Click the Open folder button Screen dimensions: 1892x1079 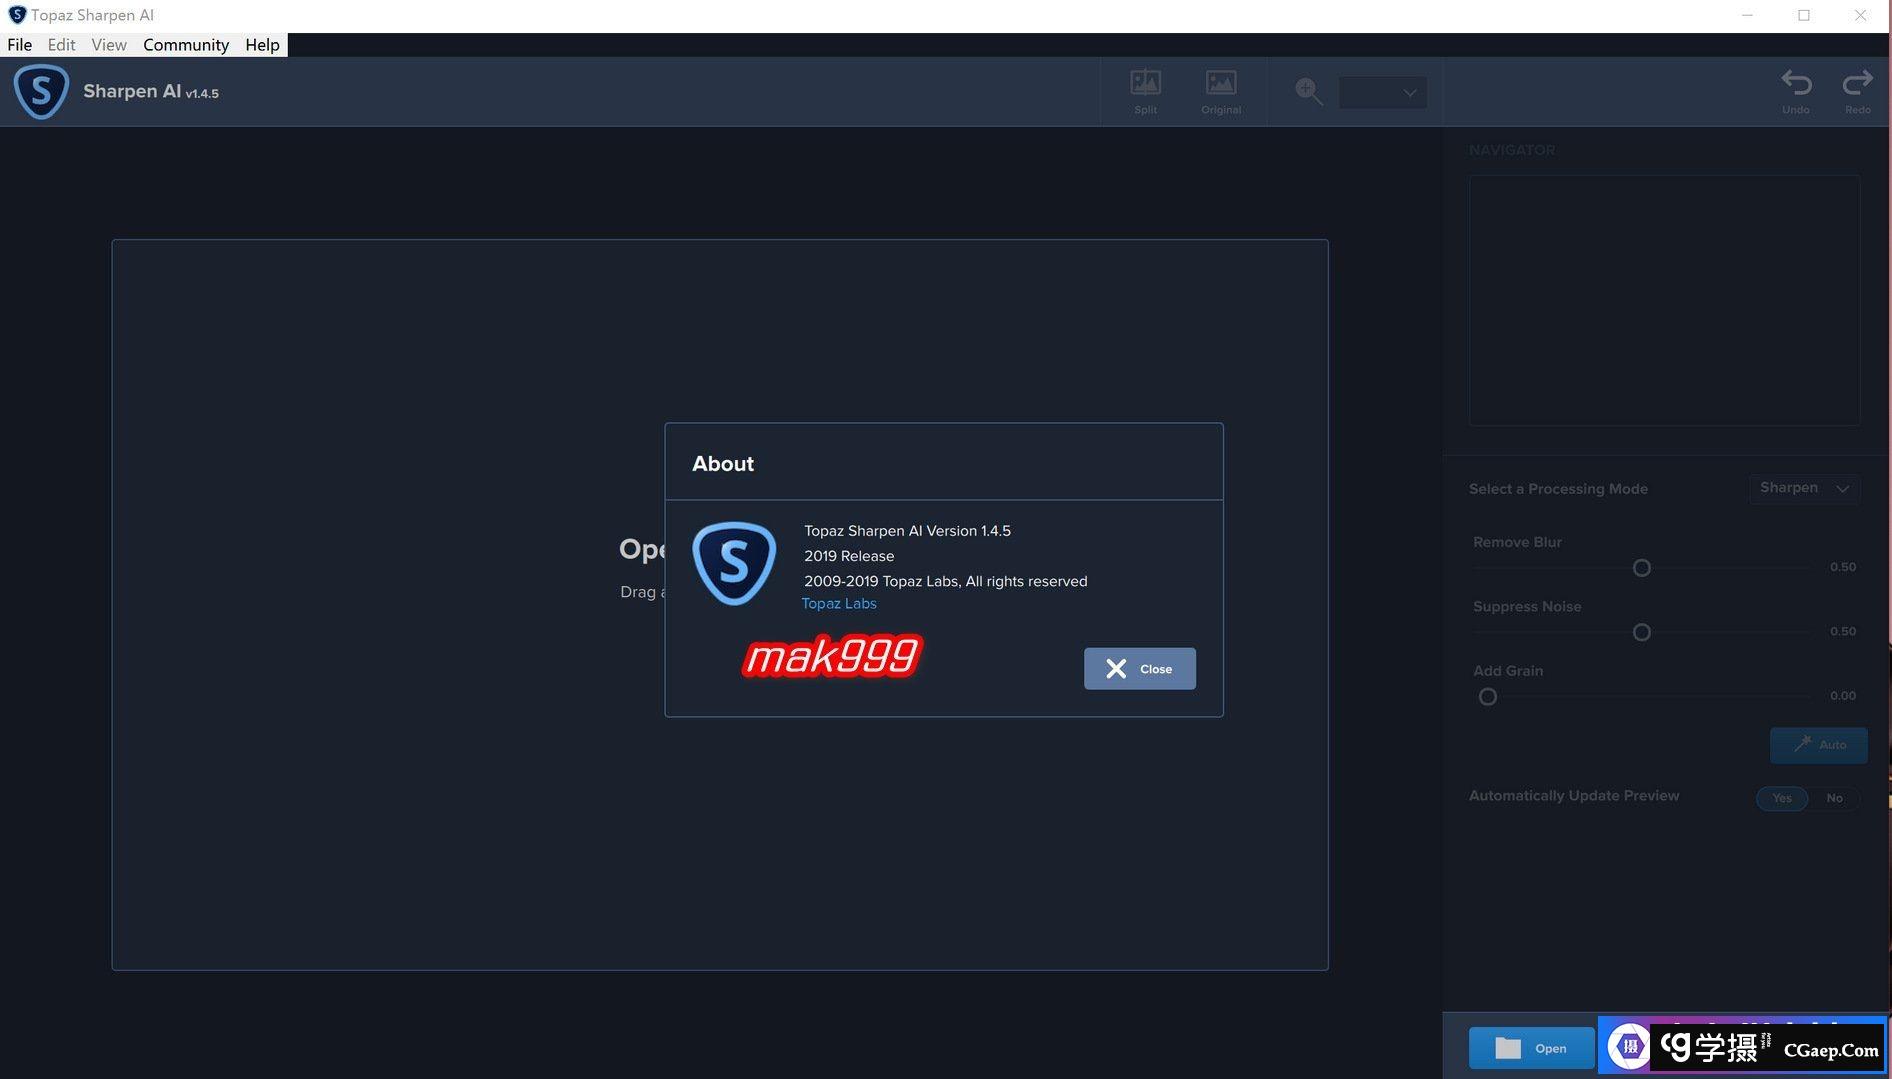point(1531,1048)
